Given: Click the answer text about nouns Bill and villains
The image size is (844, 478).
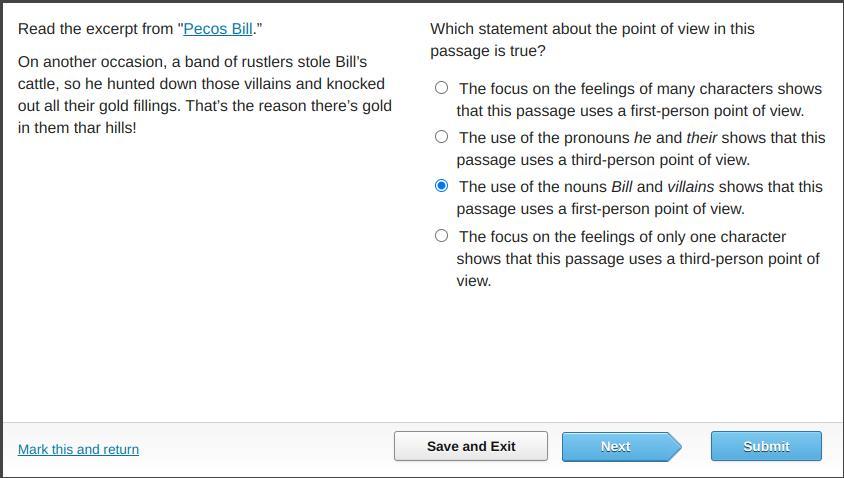Looking at the screenshot, I should coord(639,198).
